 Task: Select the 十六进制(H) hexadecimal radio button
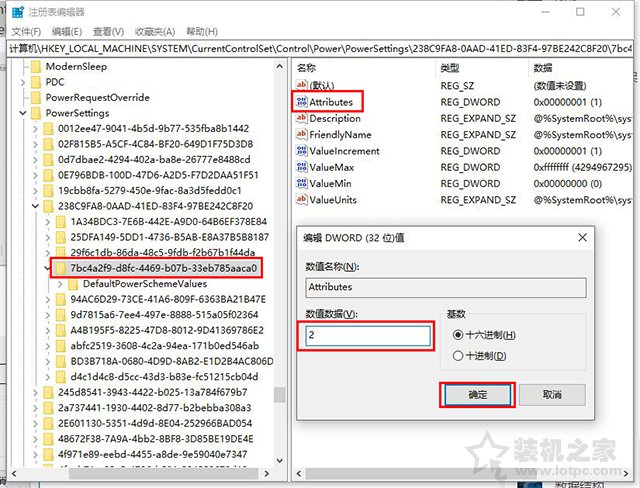coord(458,335)
